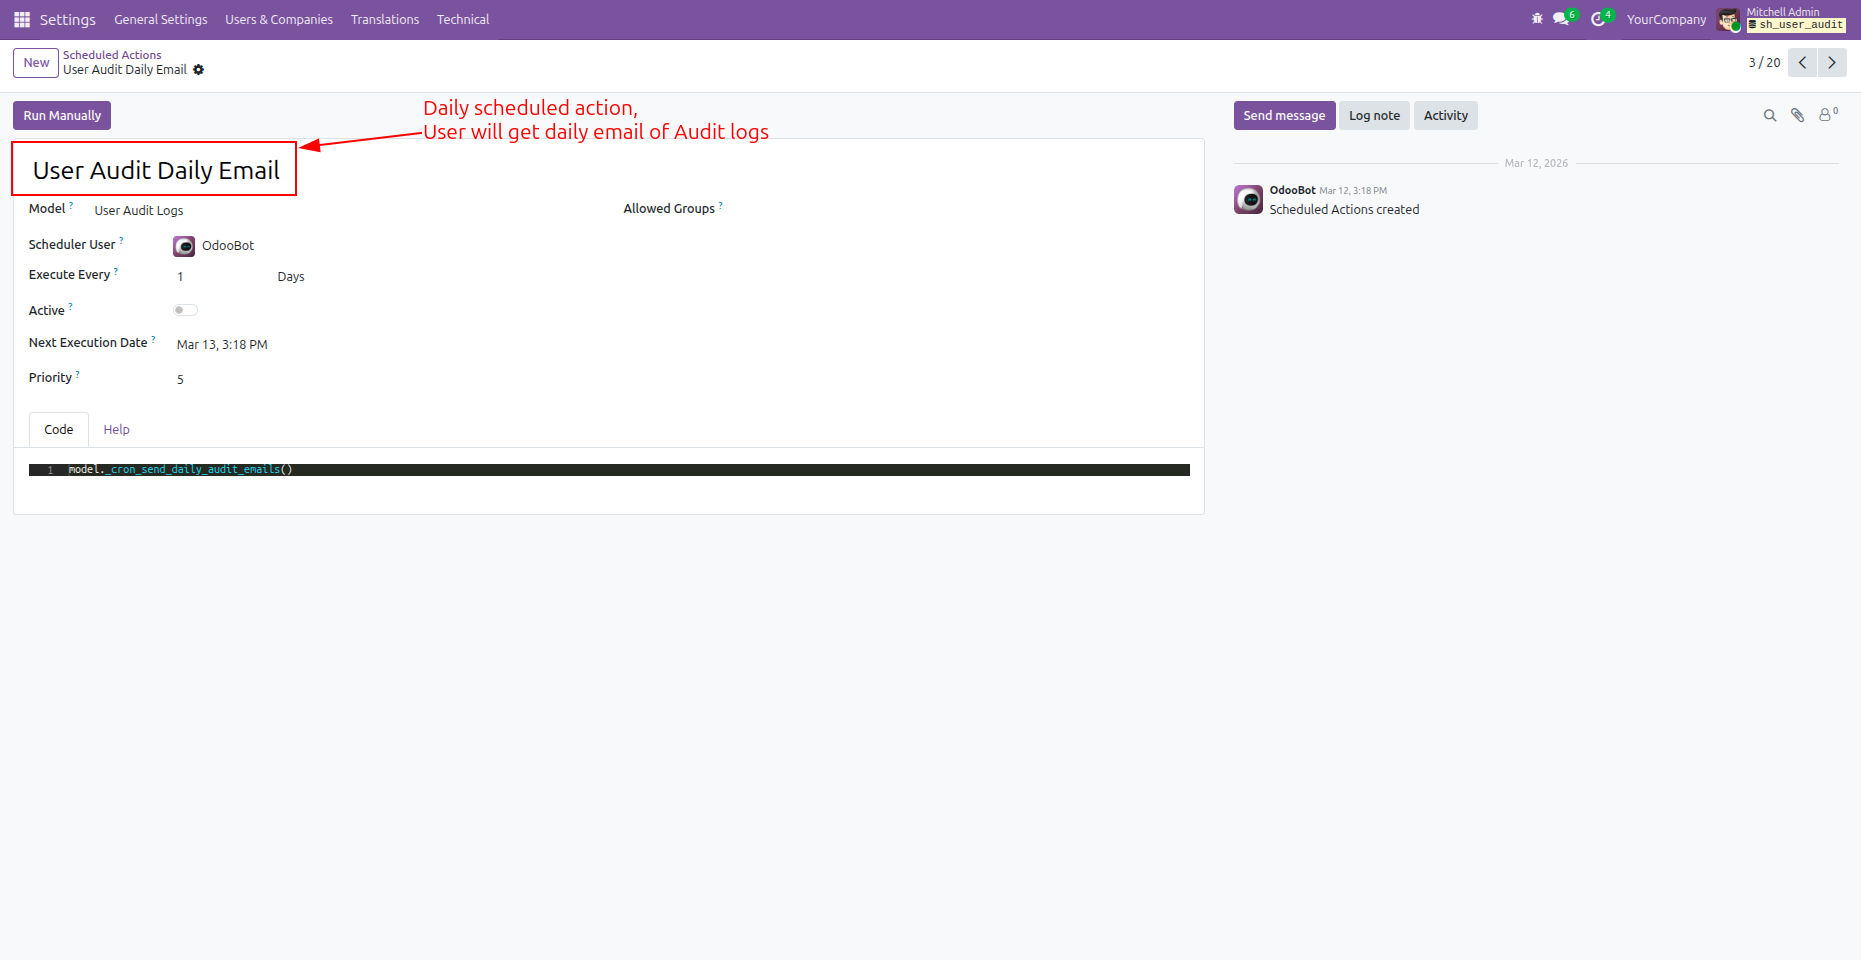Show help tooltip for Active
Image resolution: width=1861 pixels, height=960 pixels.
click(x=70, y=307)
